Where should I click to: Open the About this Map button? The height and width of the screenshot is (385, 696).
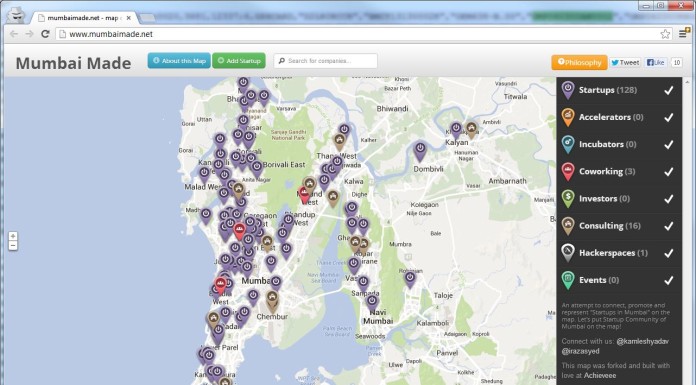(179, 61)
